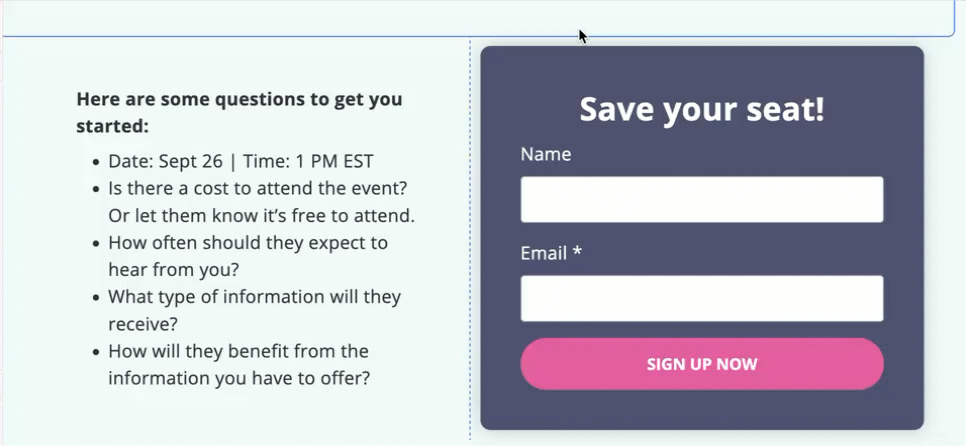Viewport: 966px width, 446px height.
Task: Click "information you have to offer?" line
Action: click(x=239, y=378)
